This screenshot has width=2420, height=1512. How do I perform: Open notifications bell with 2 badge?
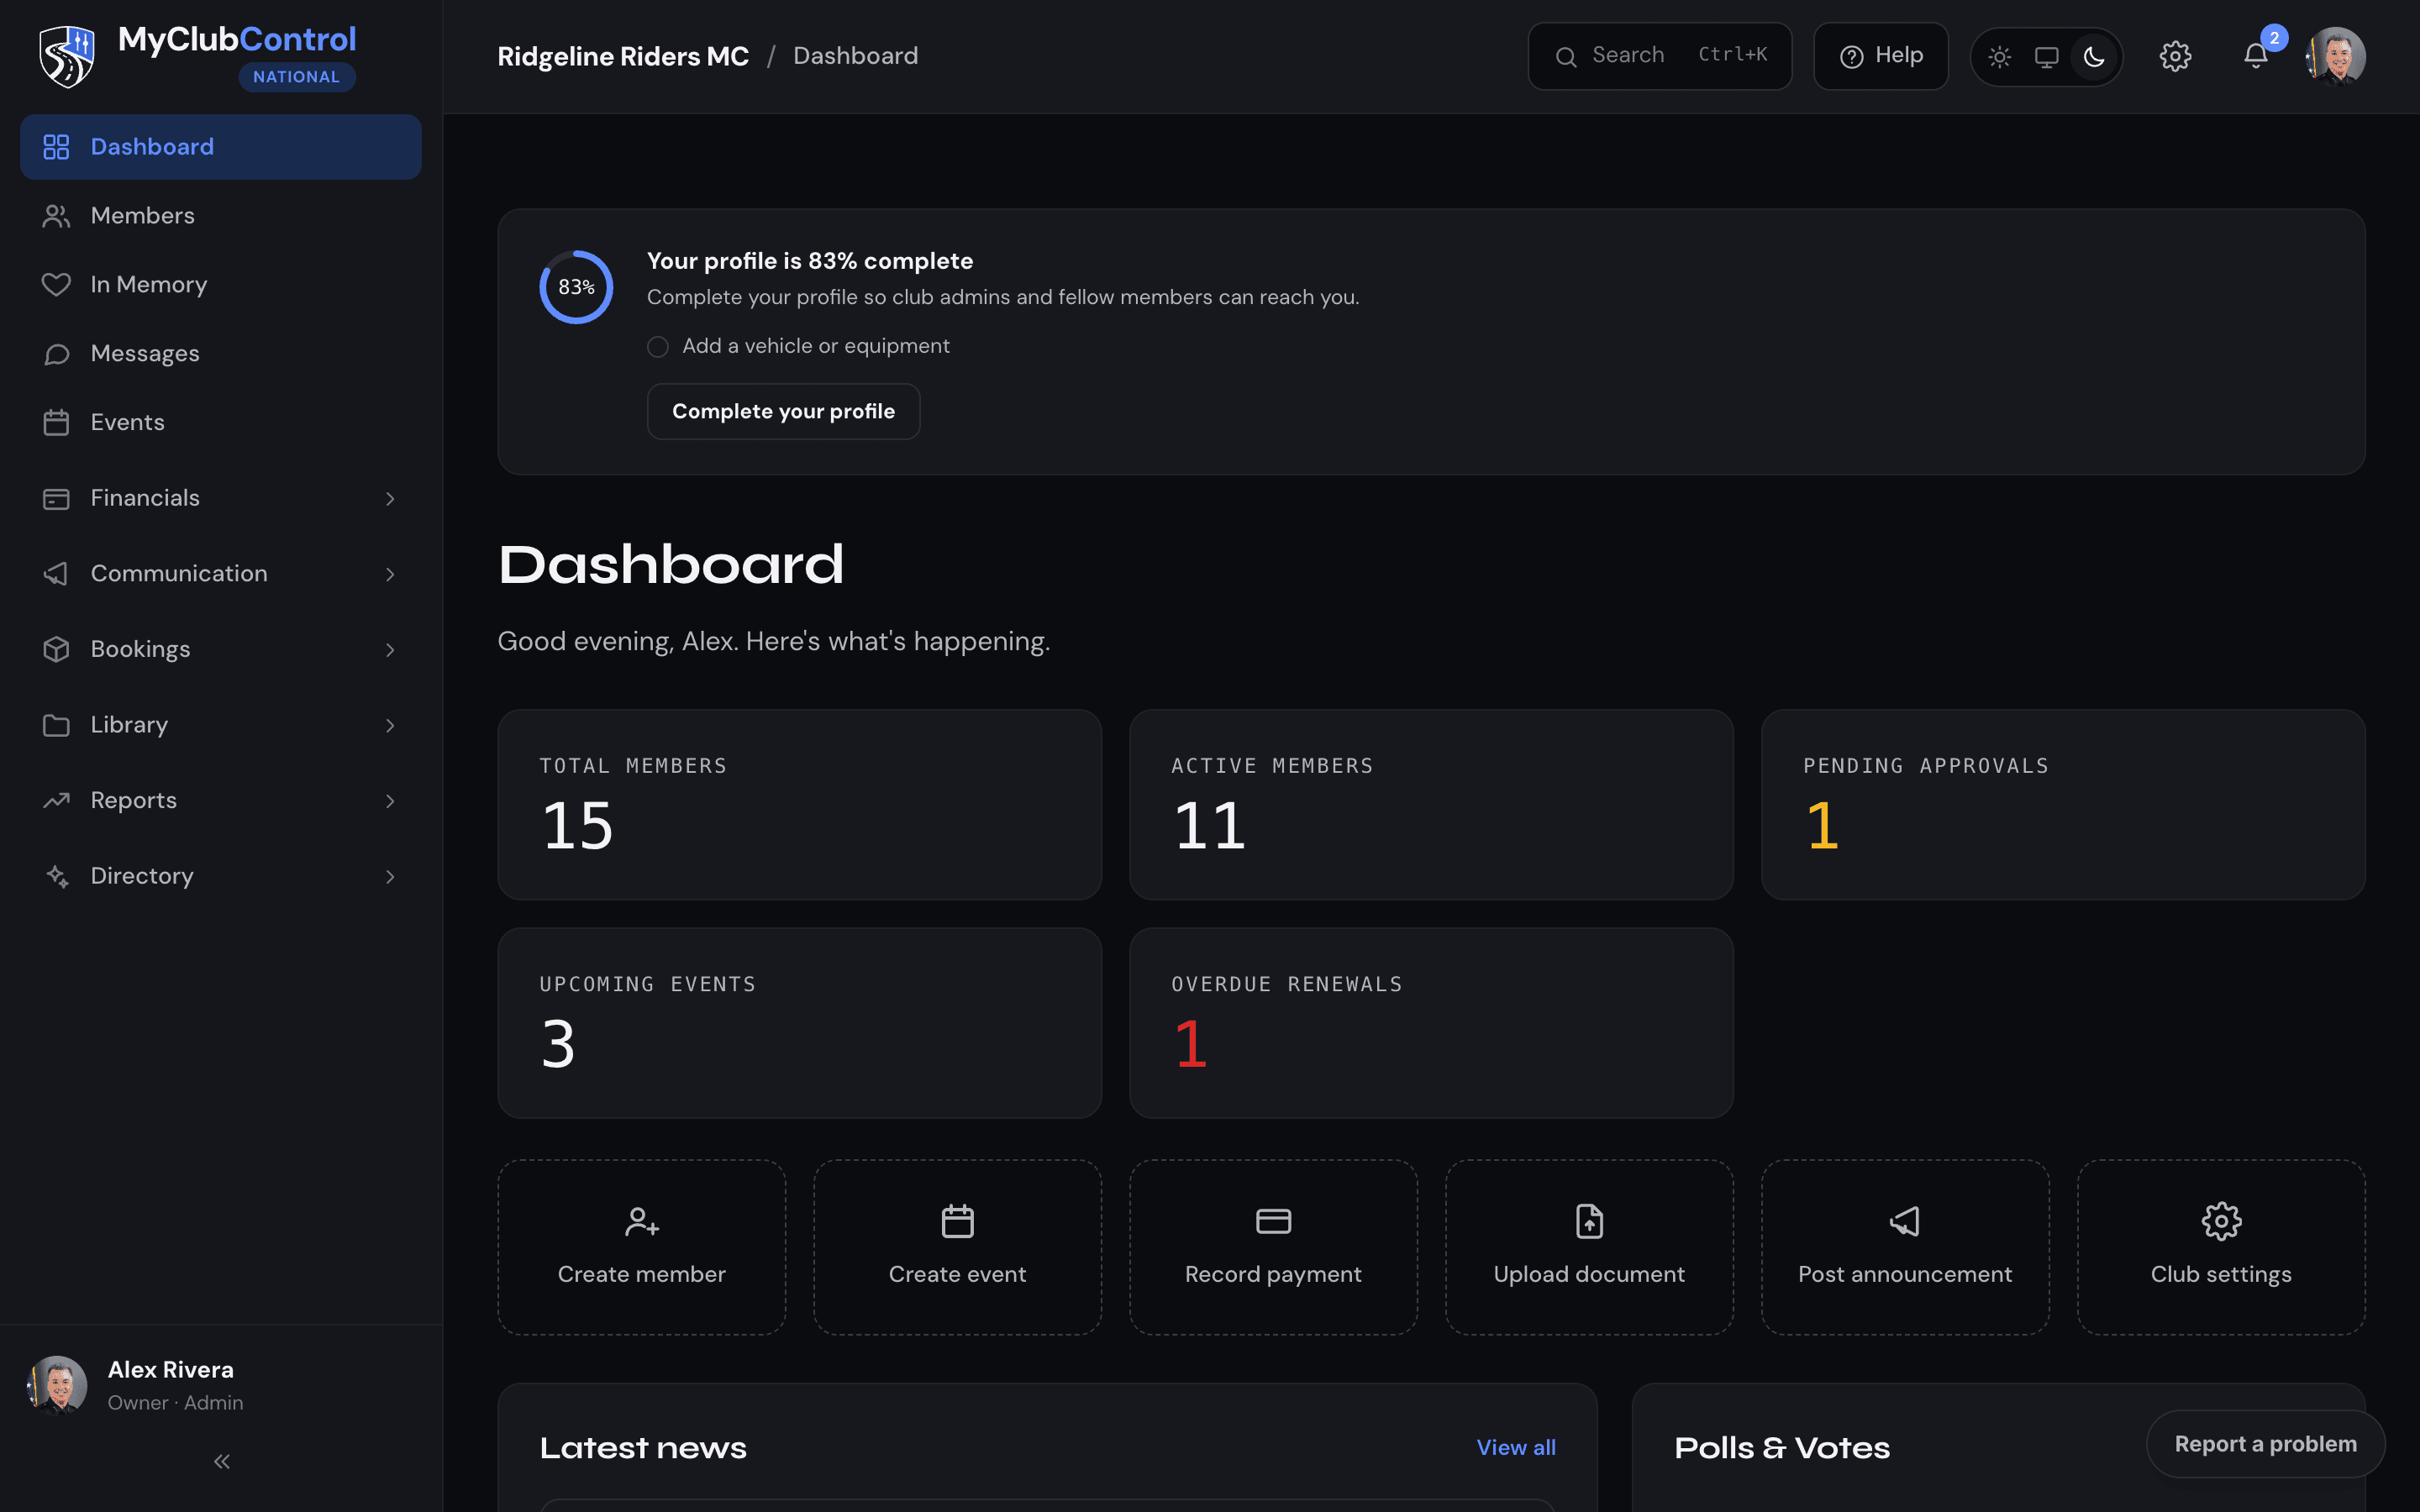click(x=2256, y=56)
